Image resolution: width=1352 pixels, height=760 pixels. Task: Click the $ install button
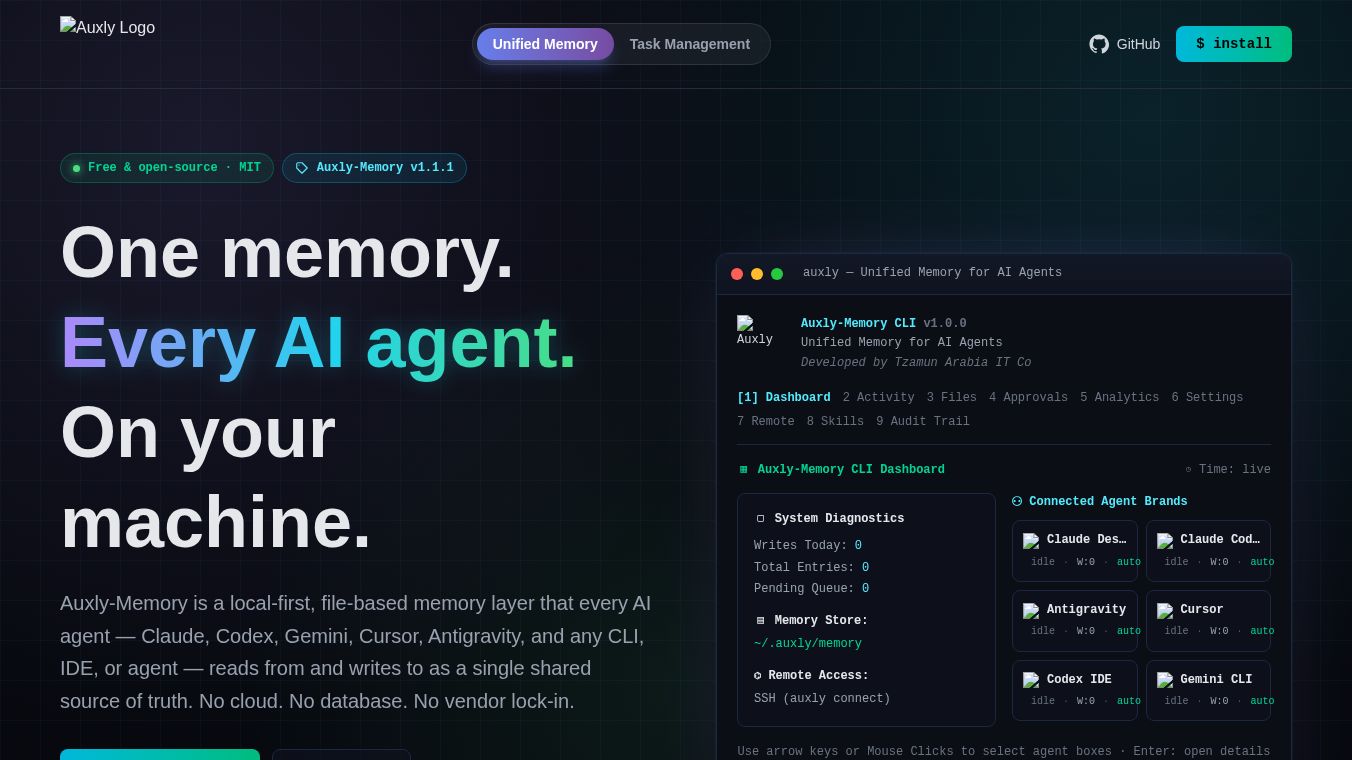[x=1234, y=44]
